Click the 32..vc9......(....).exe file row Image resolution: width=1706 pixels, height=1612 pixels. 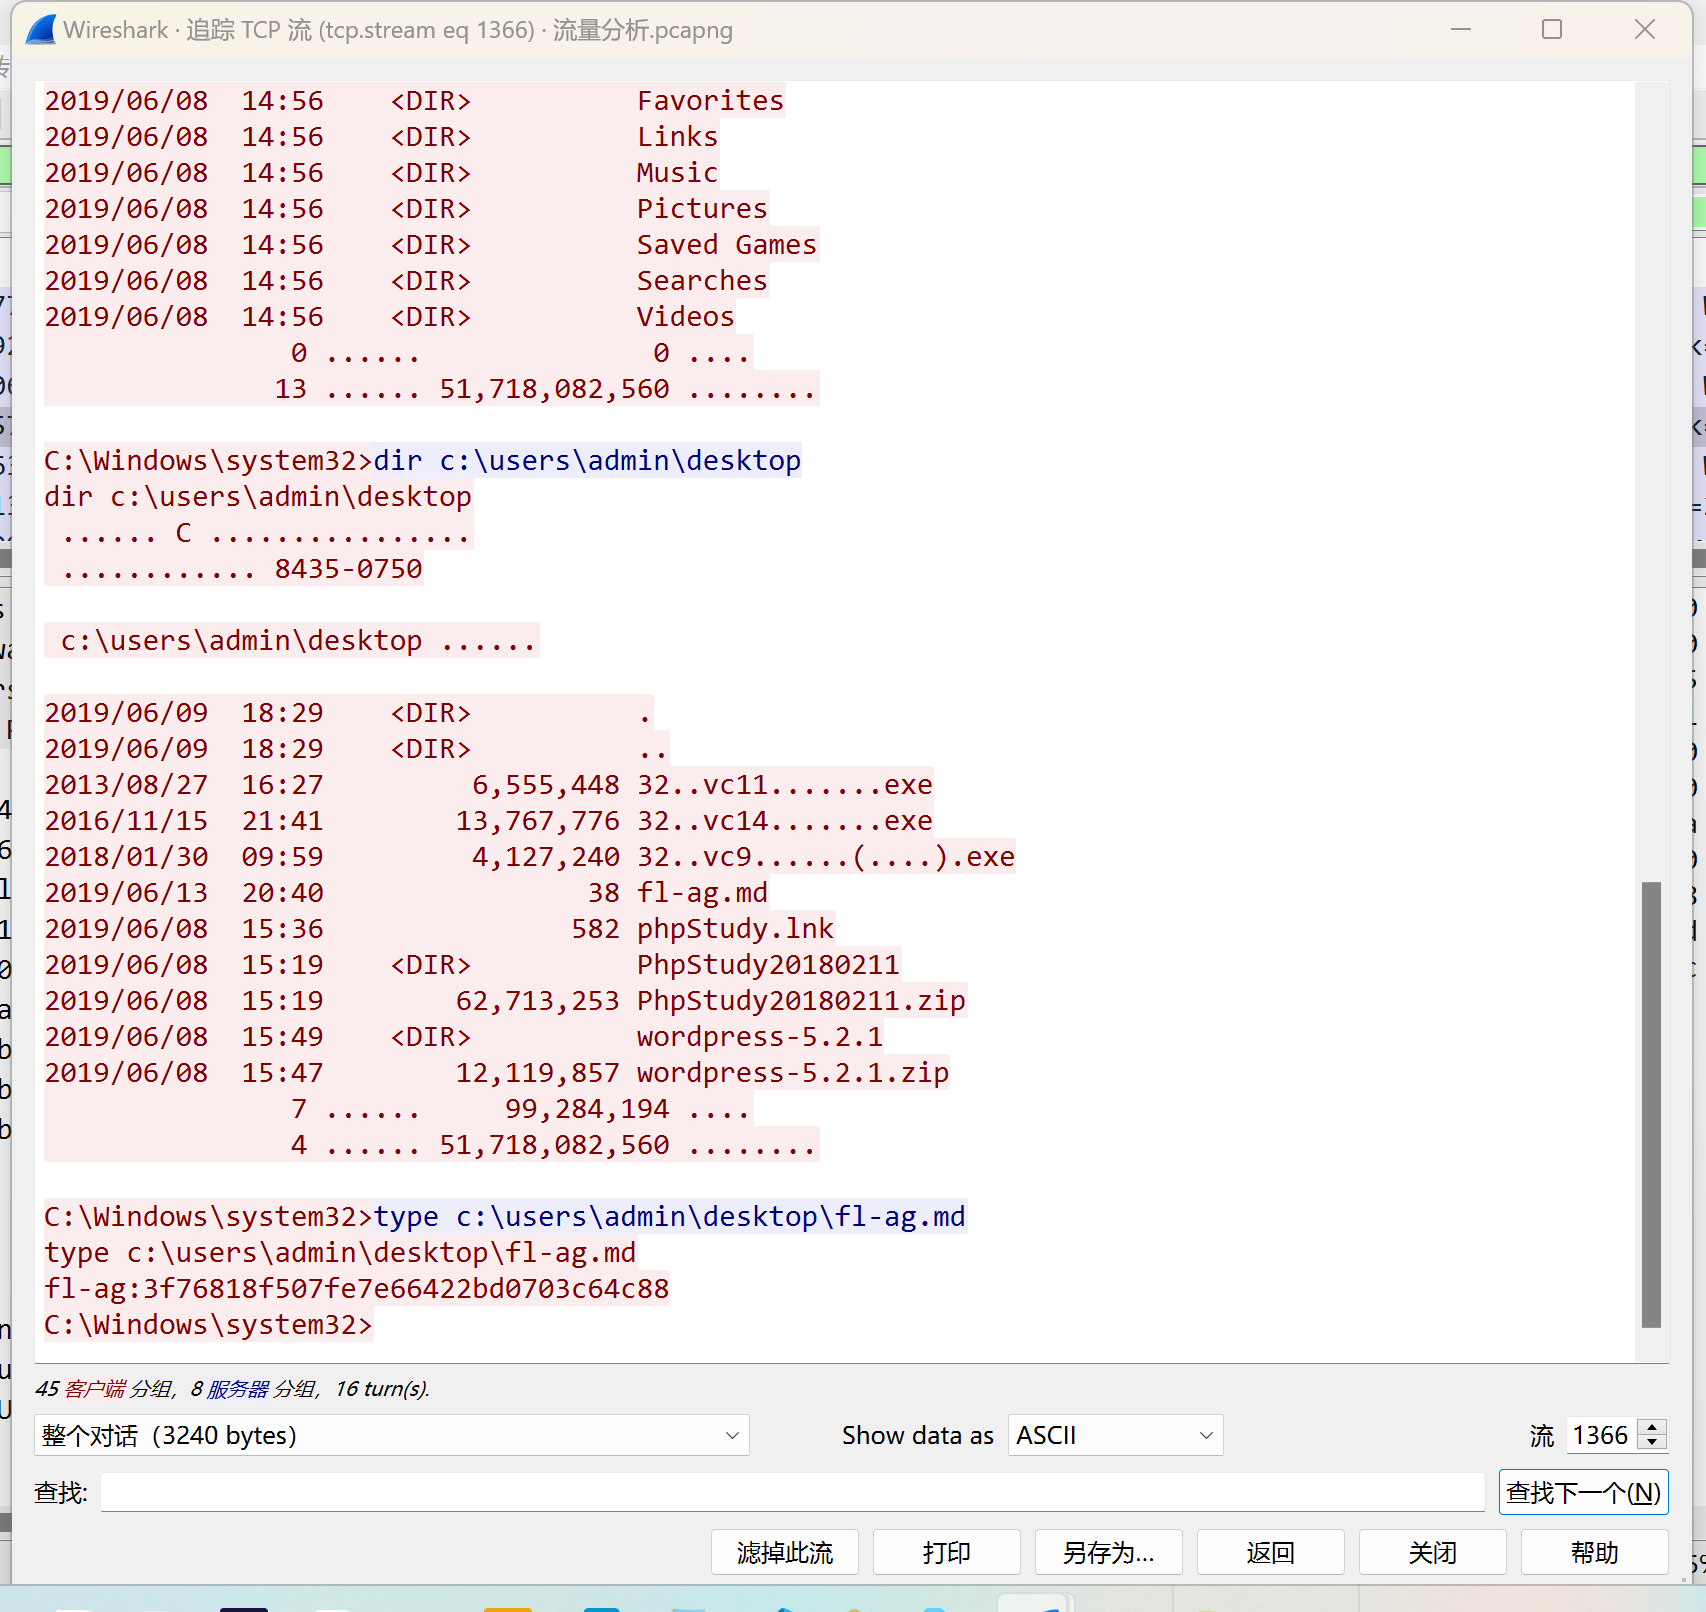pos(530,856)
